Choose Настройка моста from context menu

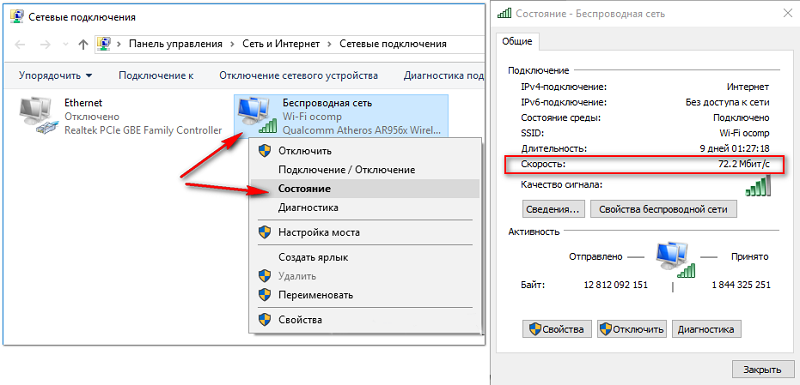(365, 233)
